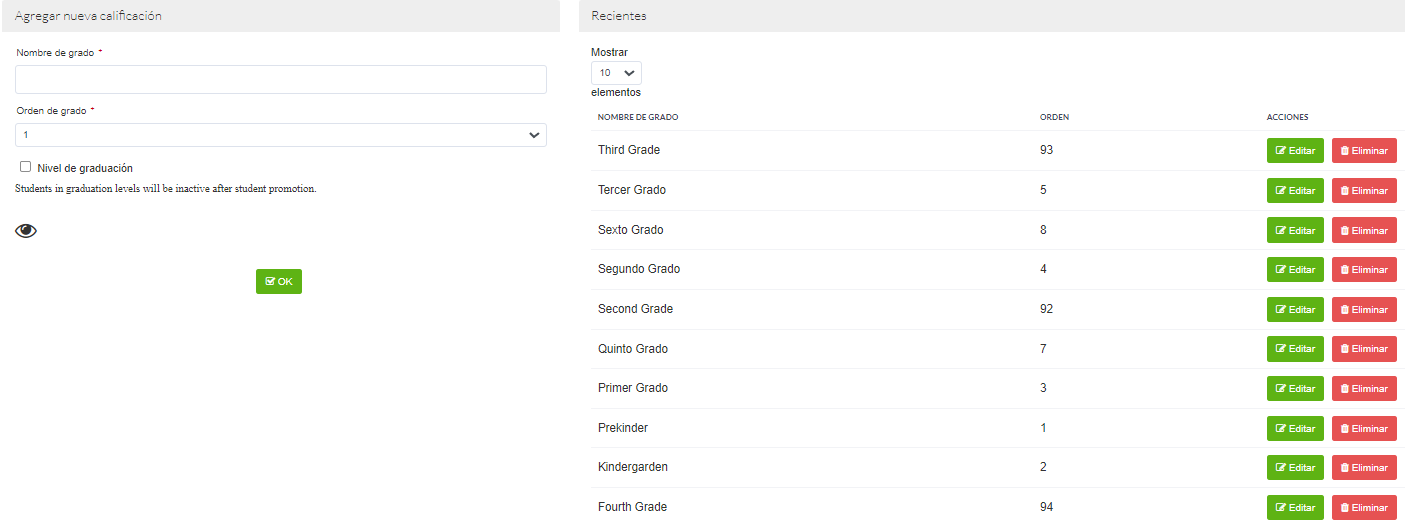Remove the Second Grade entry

(1364, 310)
